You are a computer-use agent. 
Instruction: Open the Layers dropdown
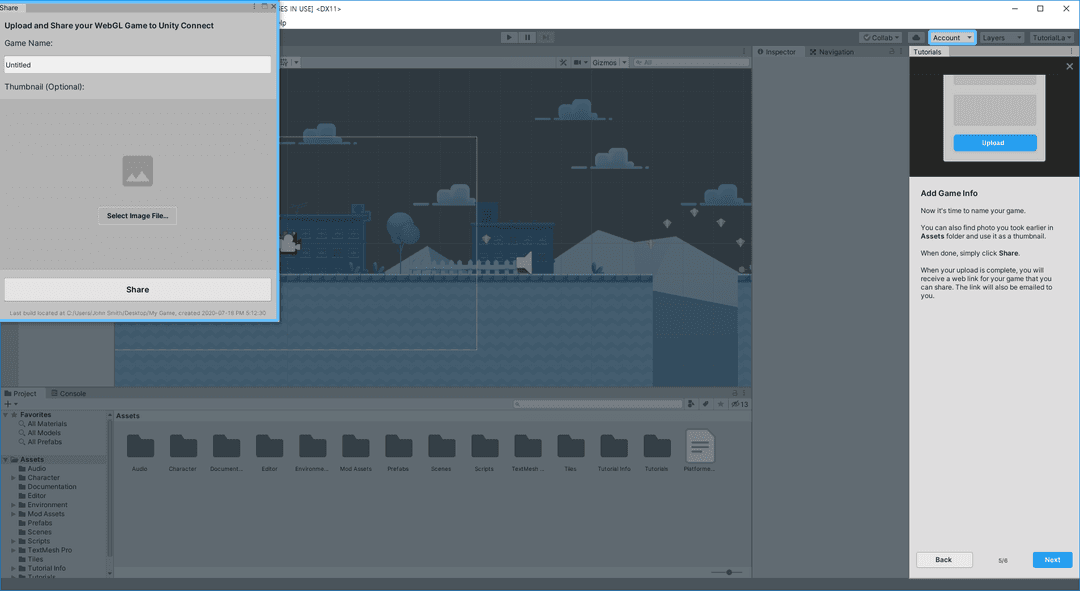point(1001,38)
